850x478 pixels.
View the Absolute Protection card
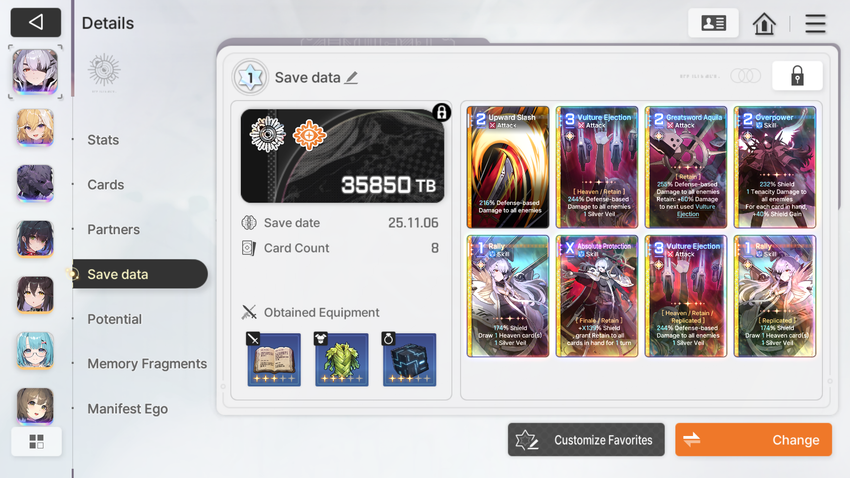(x=597, y=296)
